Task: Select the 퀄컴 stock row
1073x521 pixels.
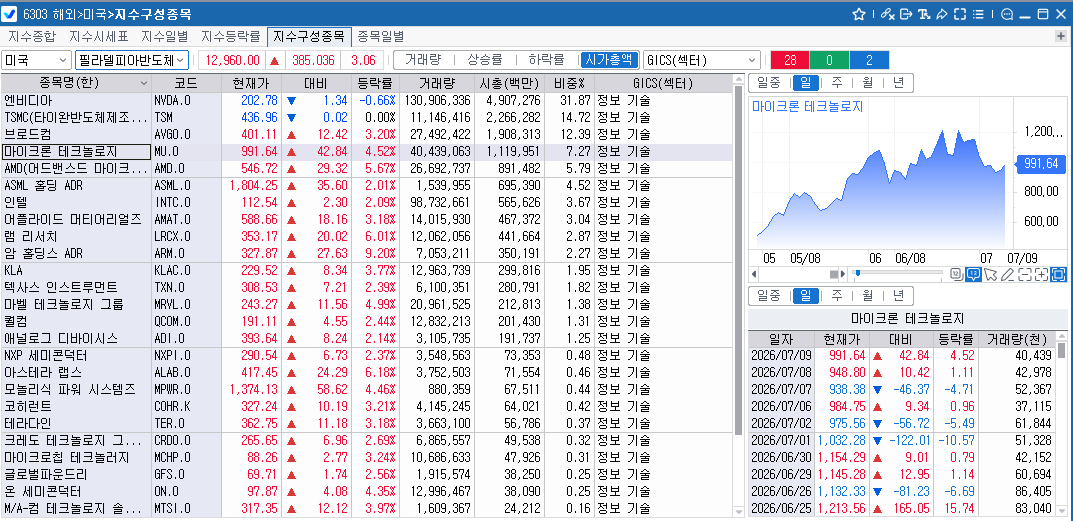Action: pos(366,321)
